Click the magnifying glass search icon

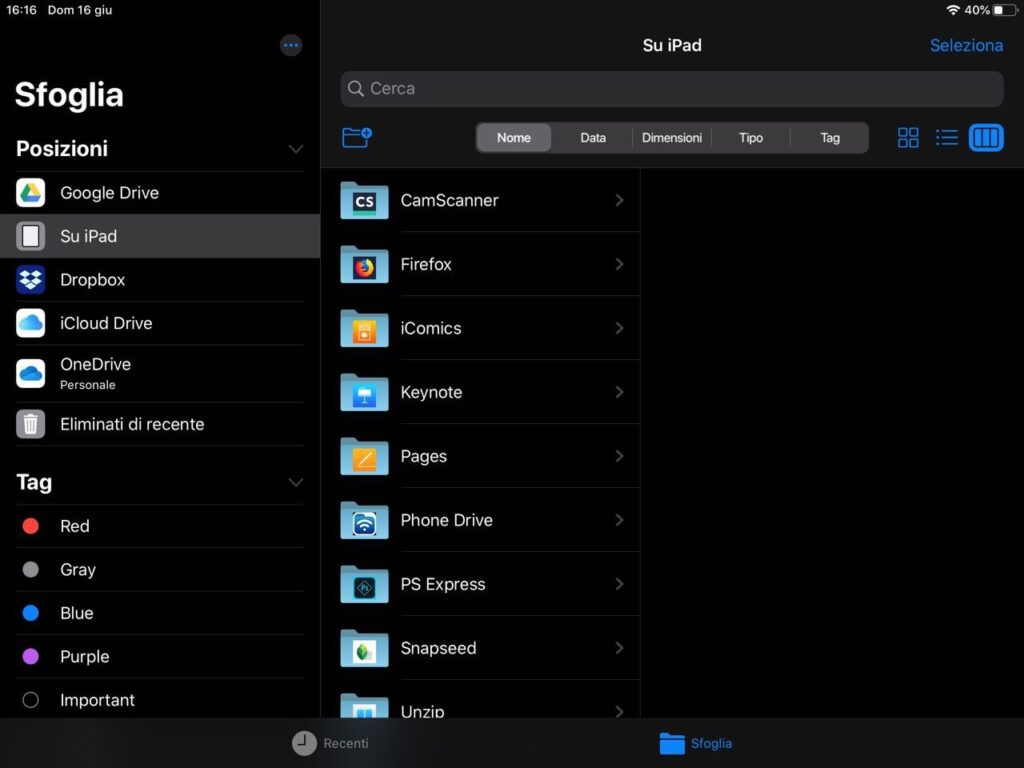coord(355,88)
